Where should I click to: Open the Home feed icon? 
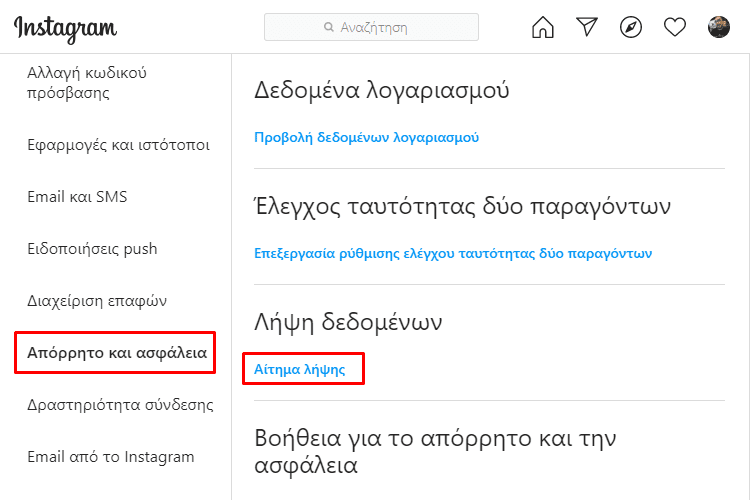(543, 27)
